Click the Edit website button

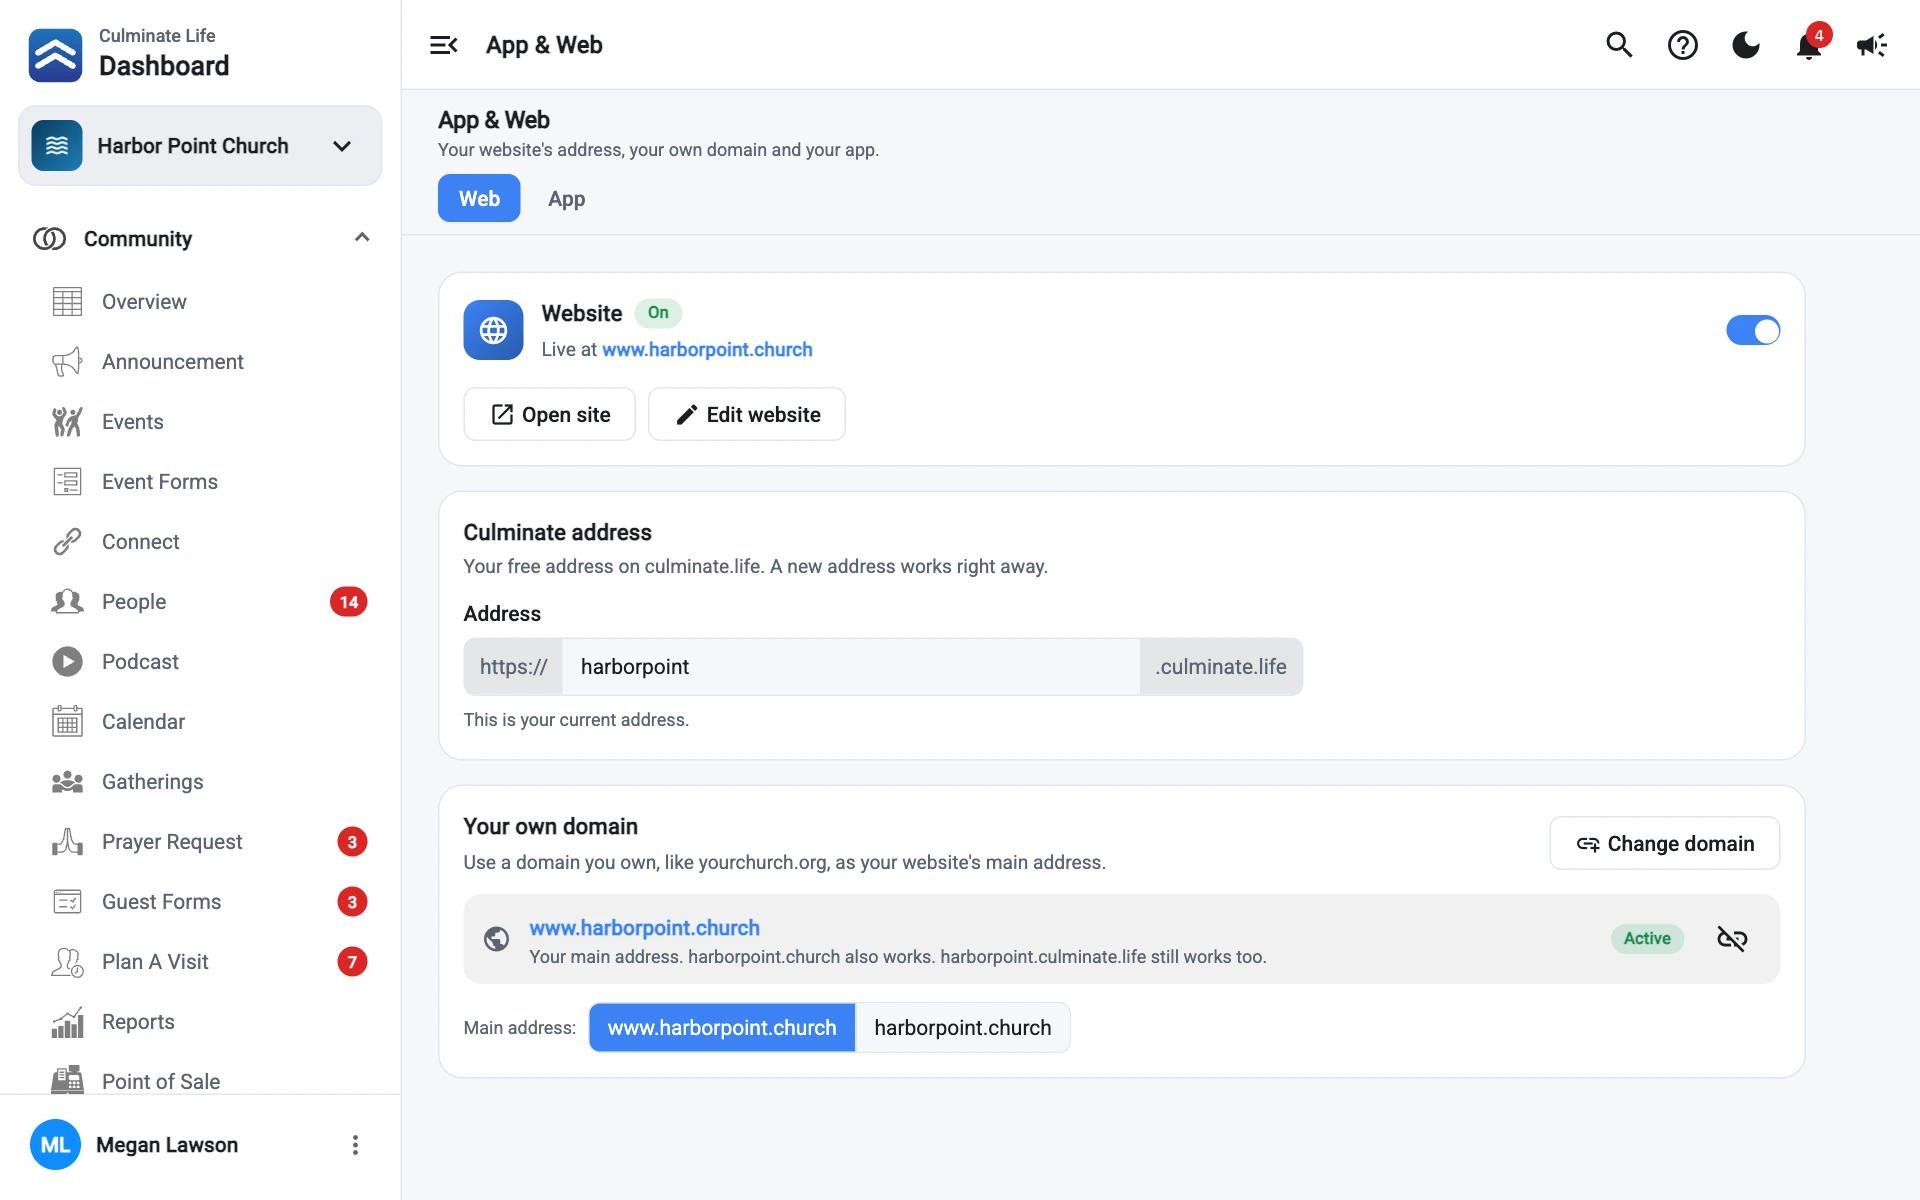coord(747,414)
